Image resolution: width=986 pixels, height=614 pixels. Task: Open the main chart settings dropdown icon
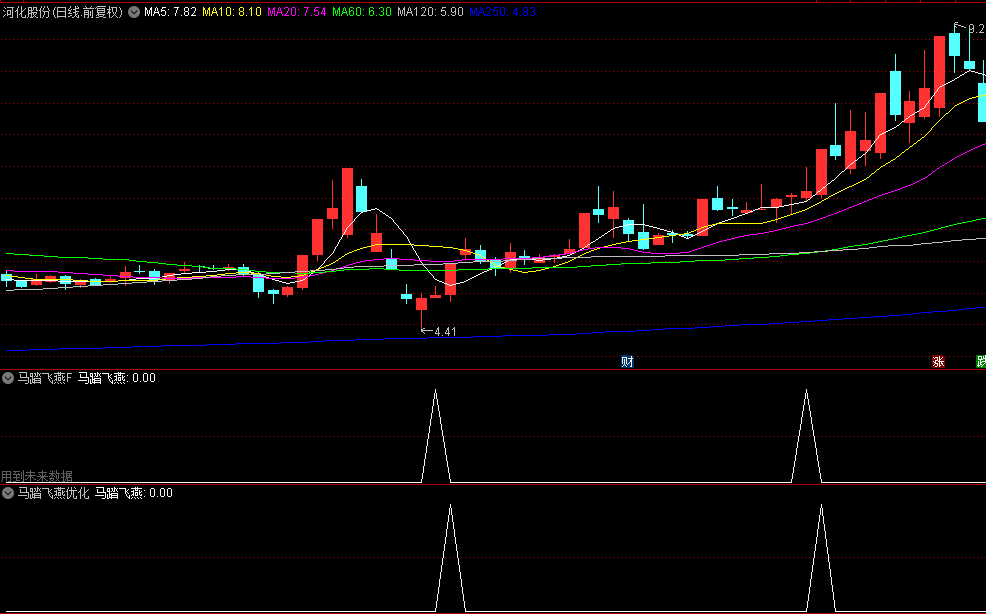134,11
